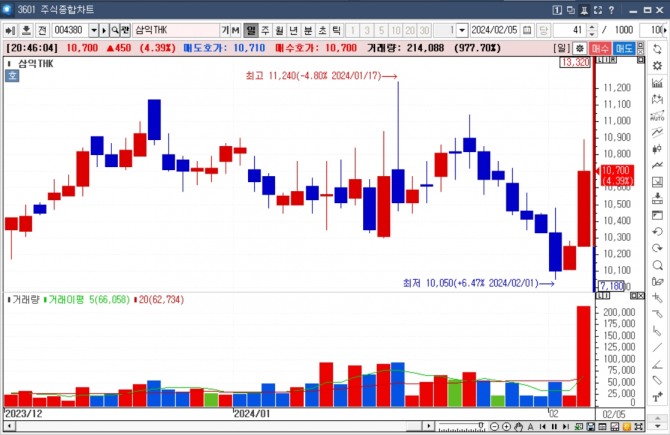
Task: Click the zoom-out minus circle icon
Action: coord(494,426)
